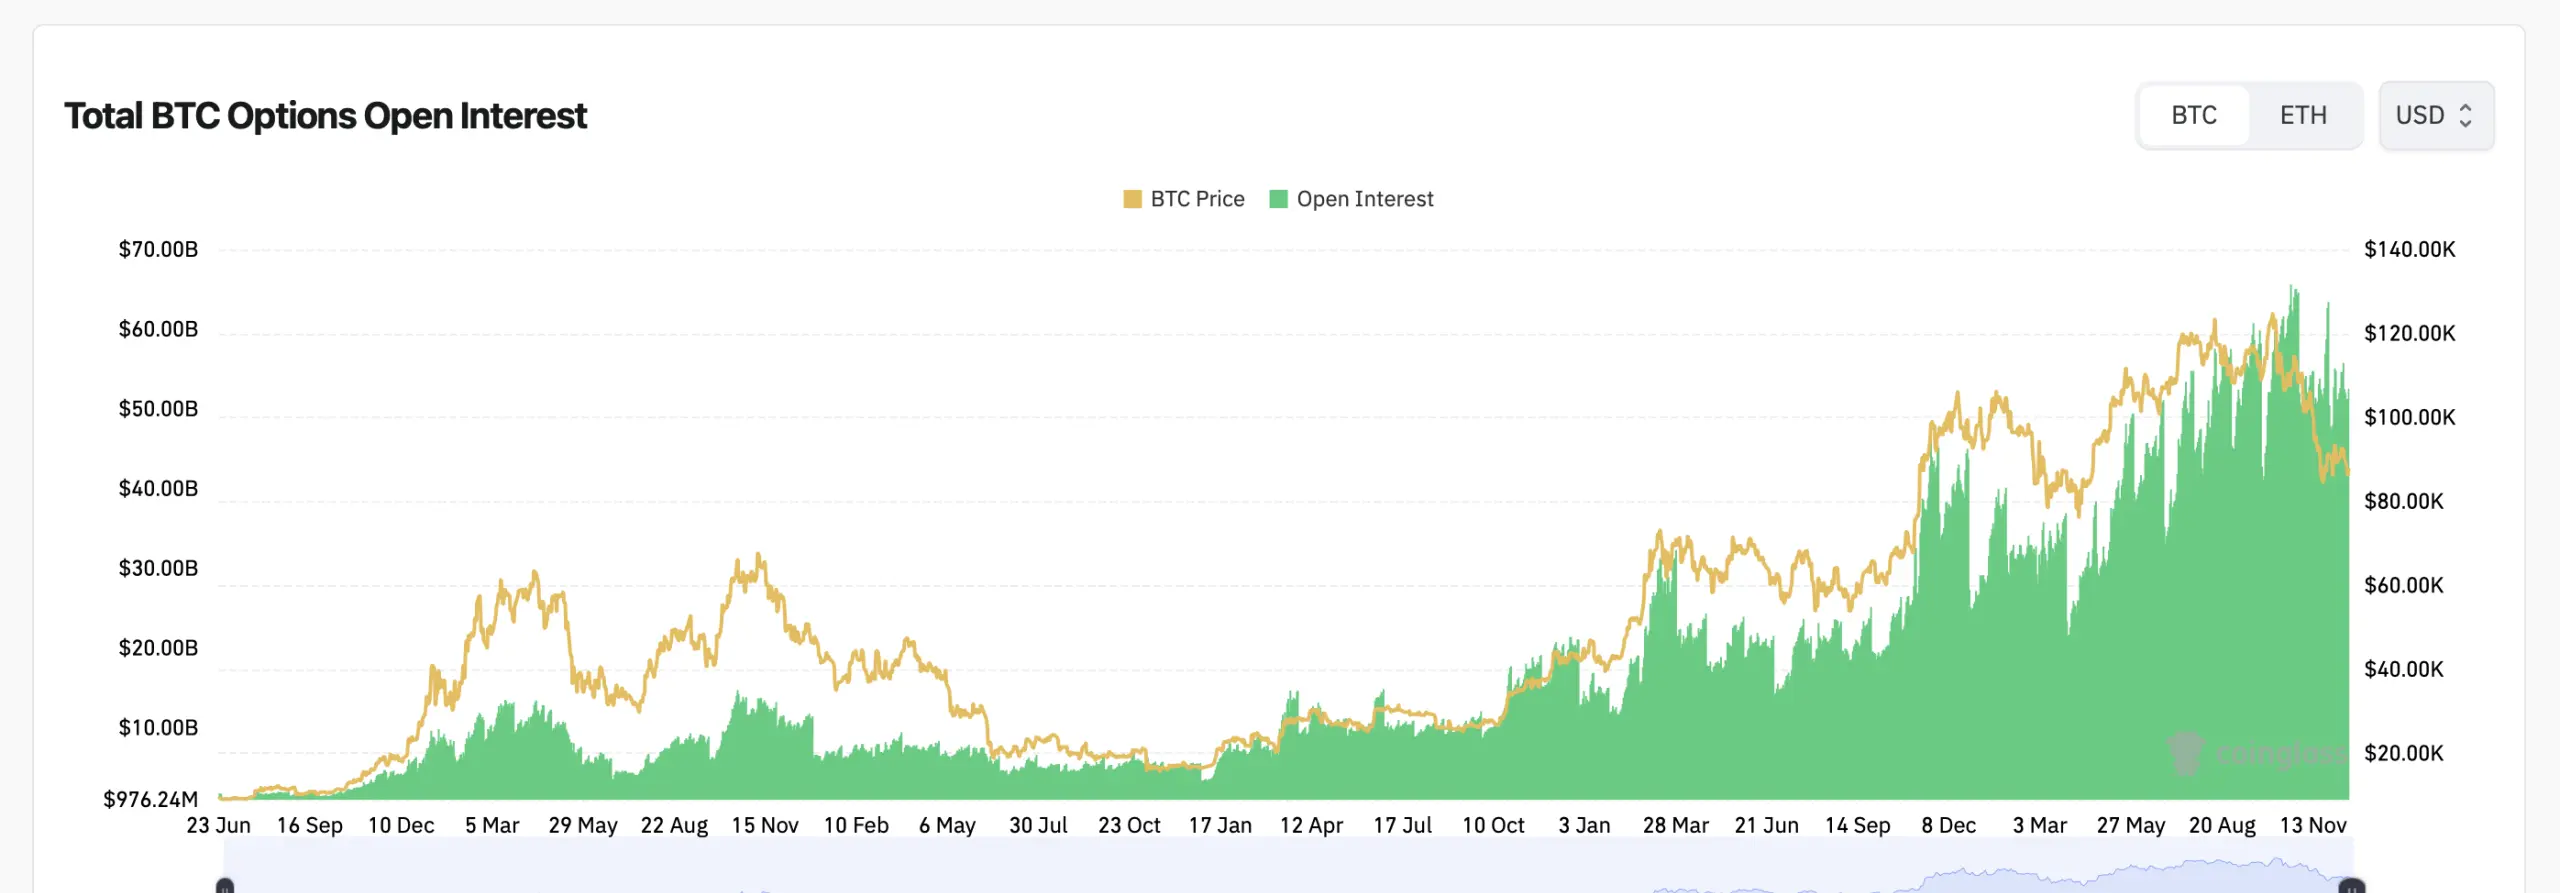Expand the USD unit selector options
The height and width of the screenshot is (893, 2560).
[2436, 115]
